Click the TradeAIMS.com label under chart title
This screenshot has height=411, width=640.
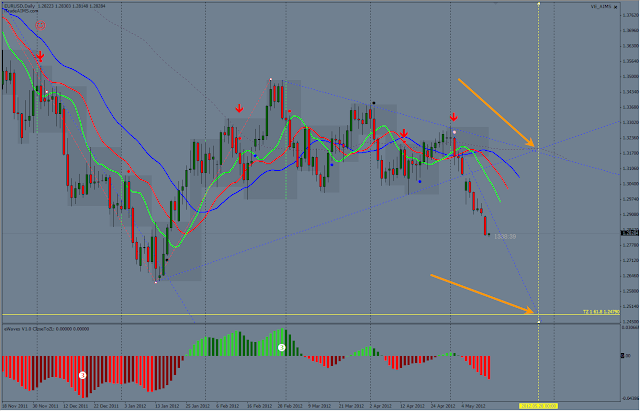20,11
